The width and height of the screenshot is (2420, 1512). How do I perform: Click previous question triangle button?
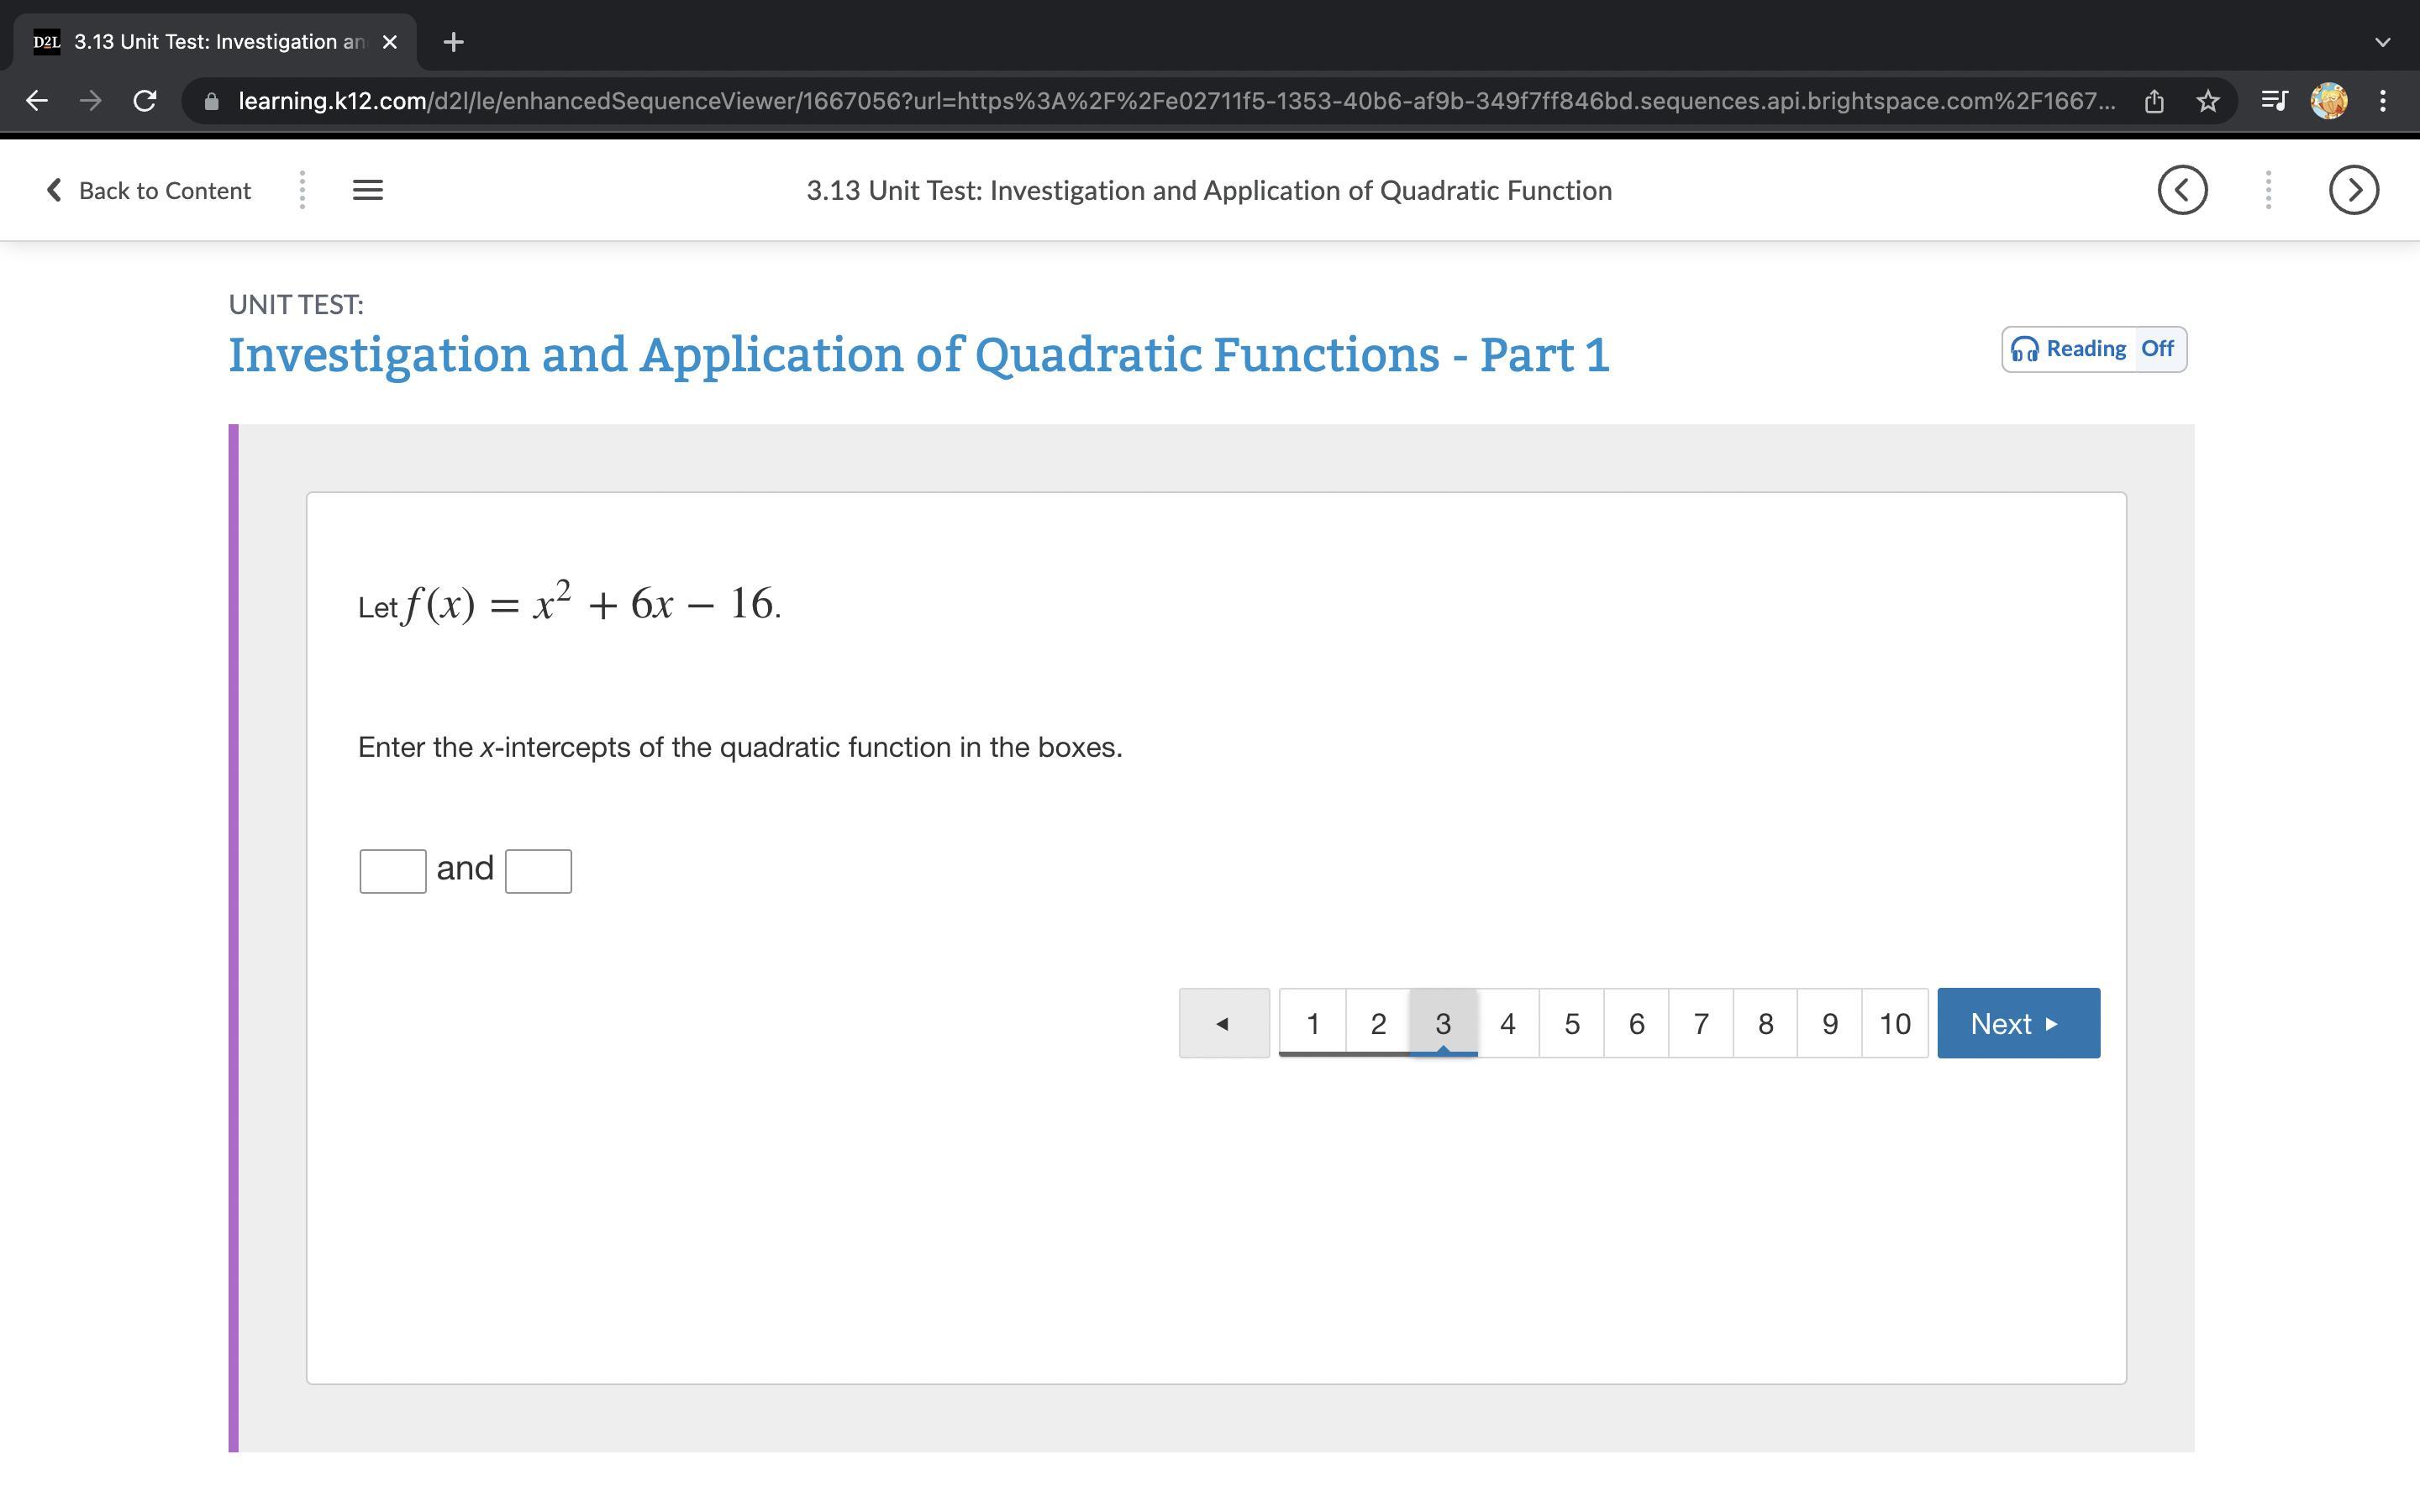pyautogui.click(x=1223, y=1023)
